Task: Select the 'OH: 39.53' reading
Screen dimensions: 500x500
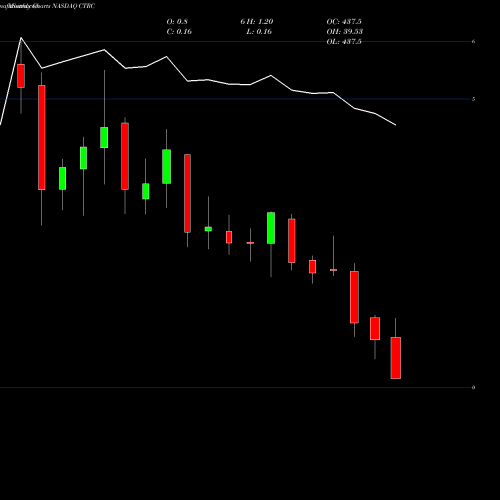Action: (x=345, y=32)
